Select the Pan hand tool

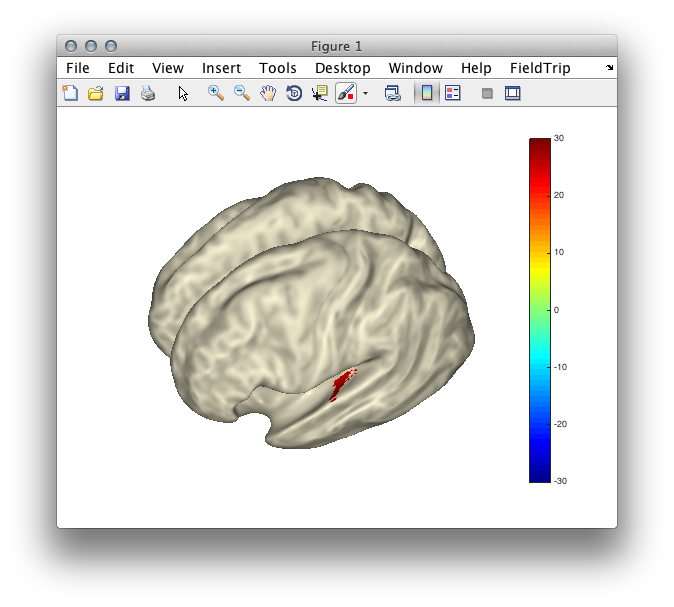[x=268, y=93]
